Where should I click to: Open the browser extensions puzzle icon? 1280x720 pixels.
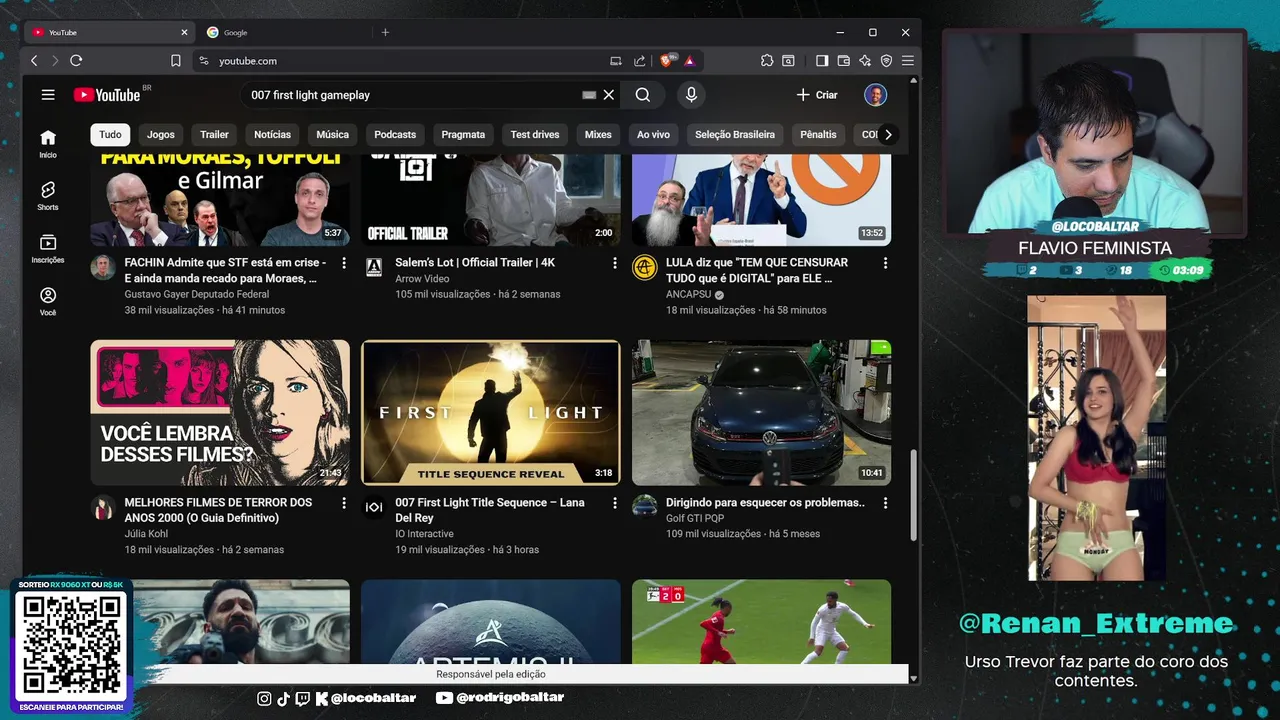point(767,61)
